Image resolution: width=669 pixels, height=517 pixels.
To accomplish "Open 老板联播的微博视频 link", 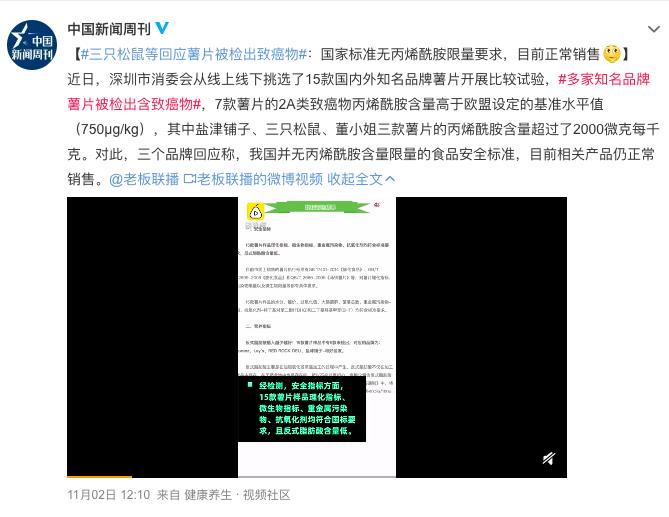I will tap(259, 179).
